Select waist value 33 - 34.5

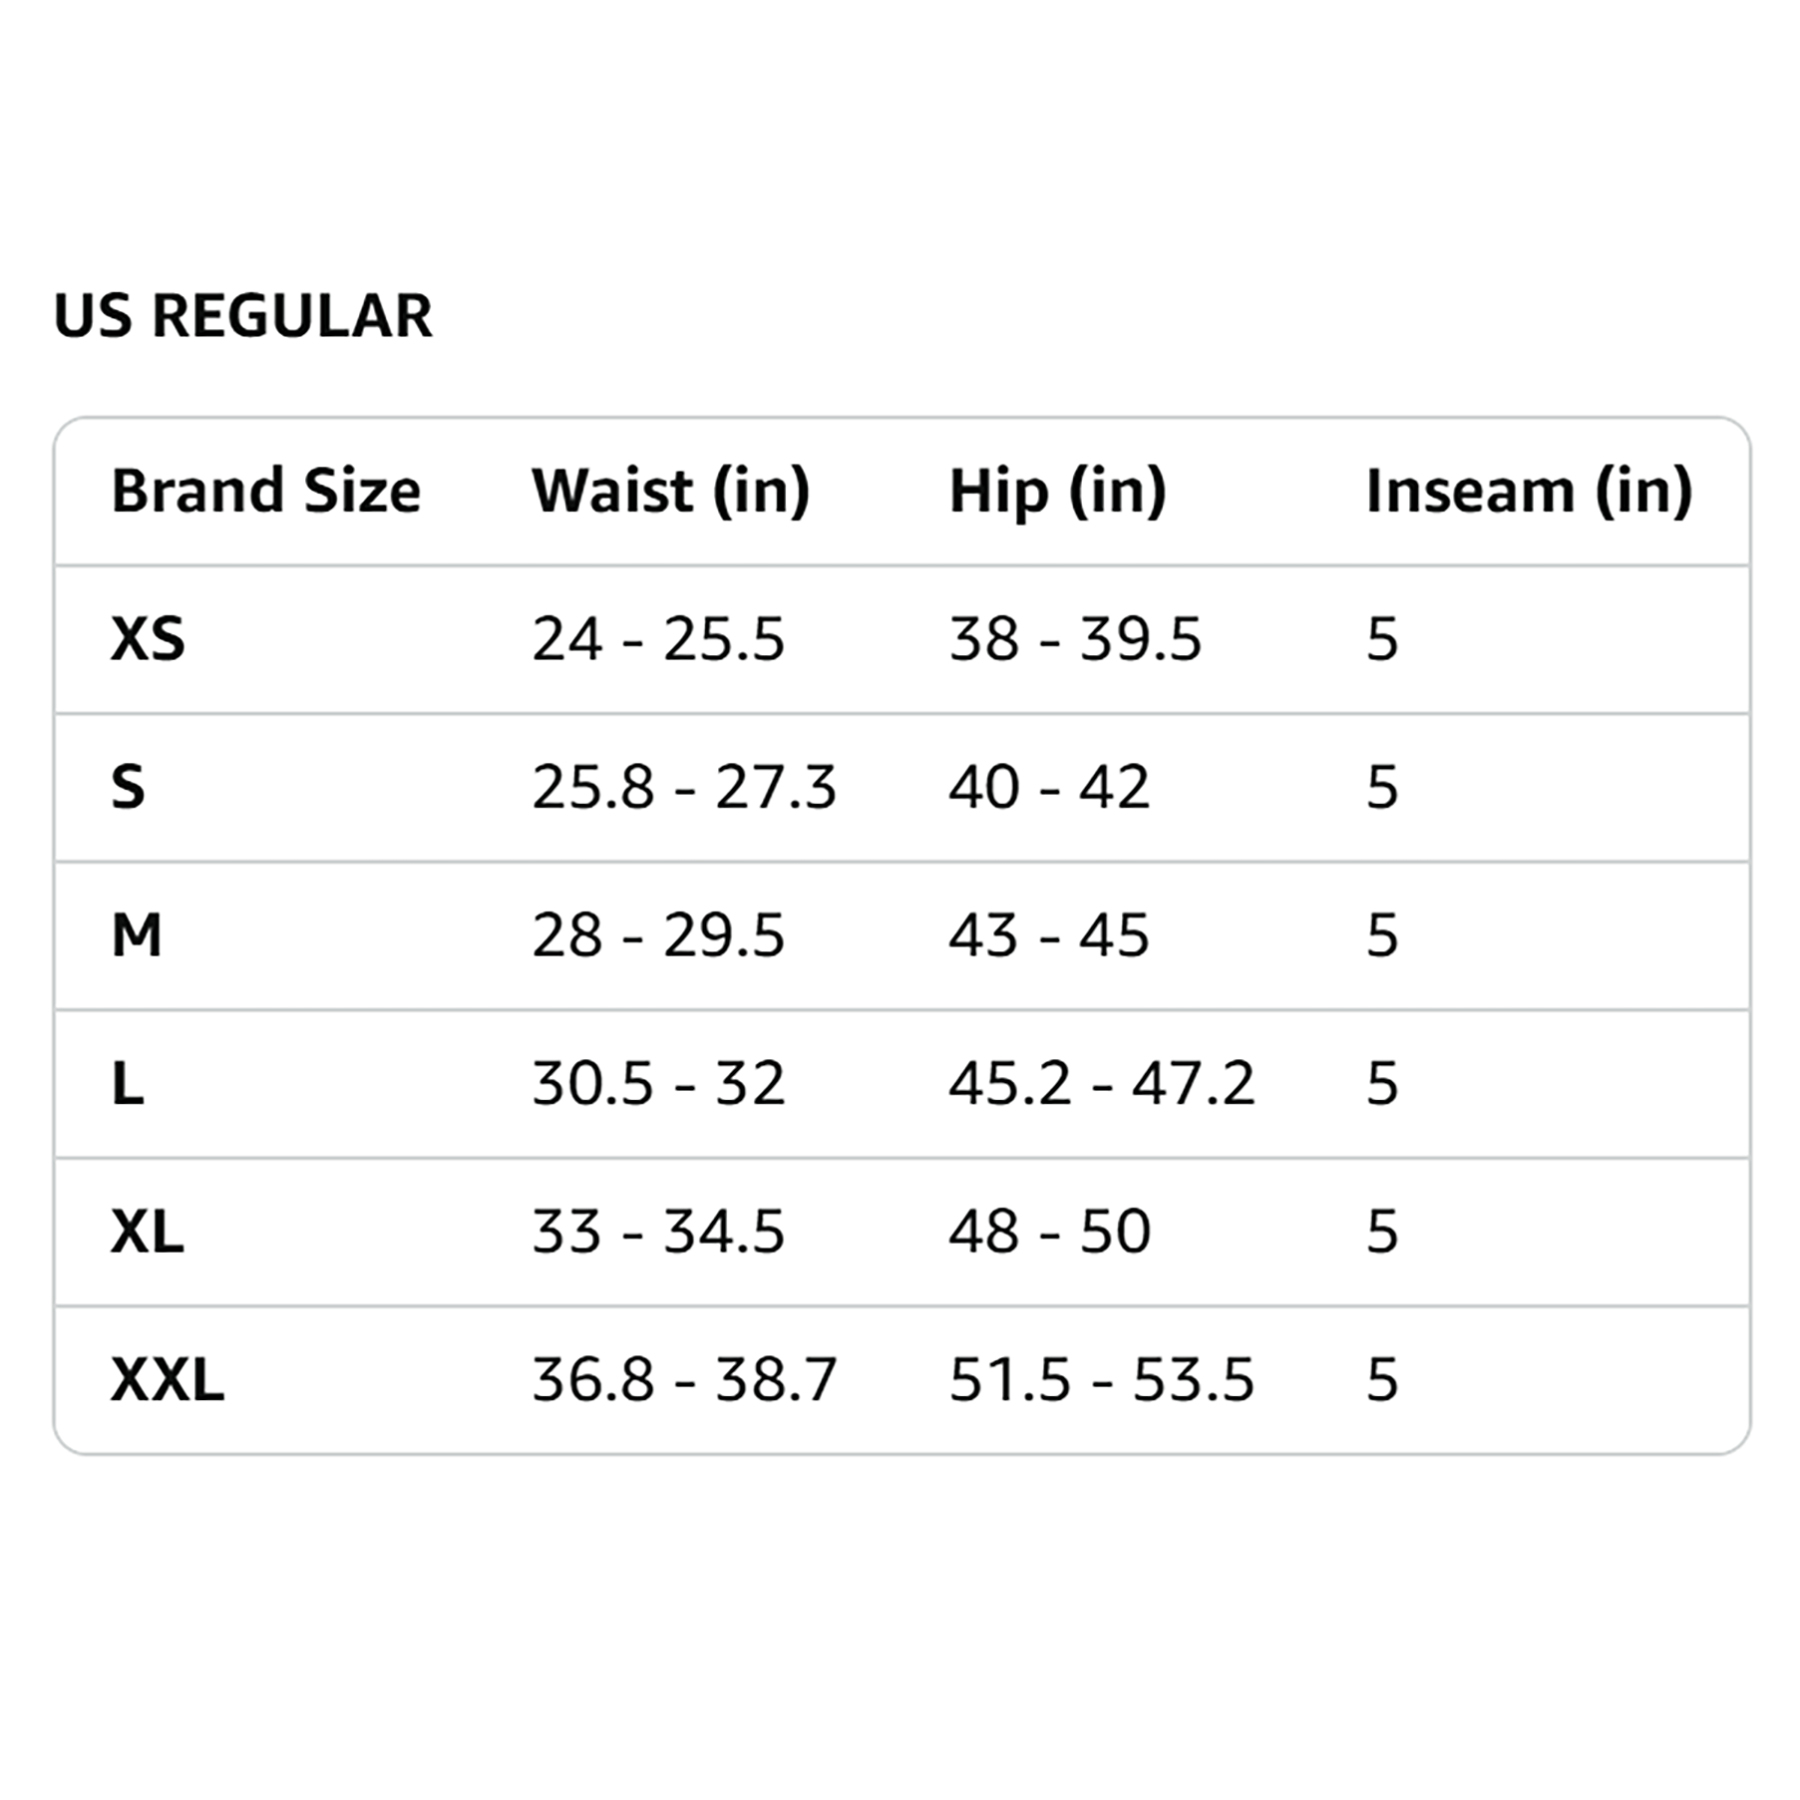click(x=658, y=1231)
